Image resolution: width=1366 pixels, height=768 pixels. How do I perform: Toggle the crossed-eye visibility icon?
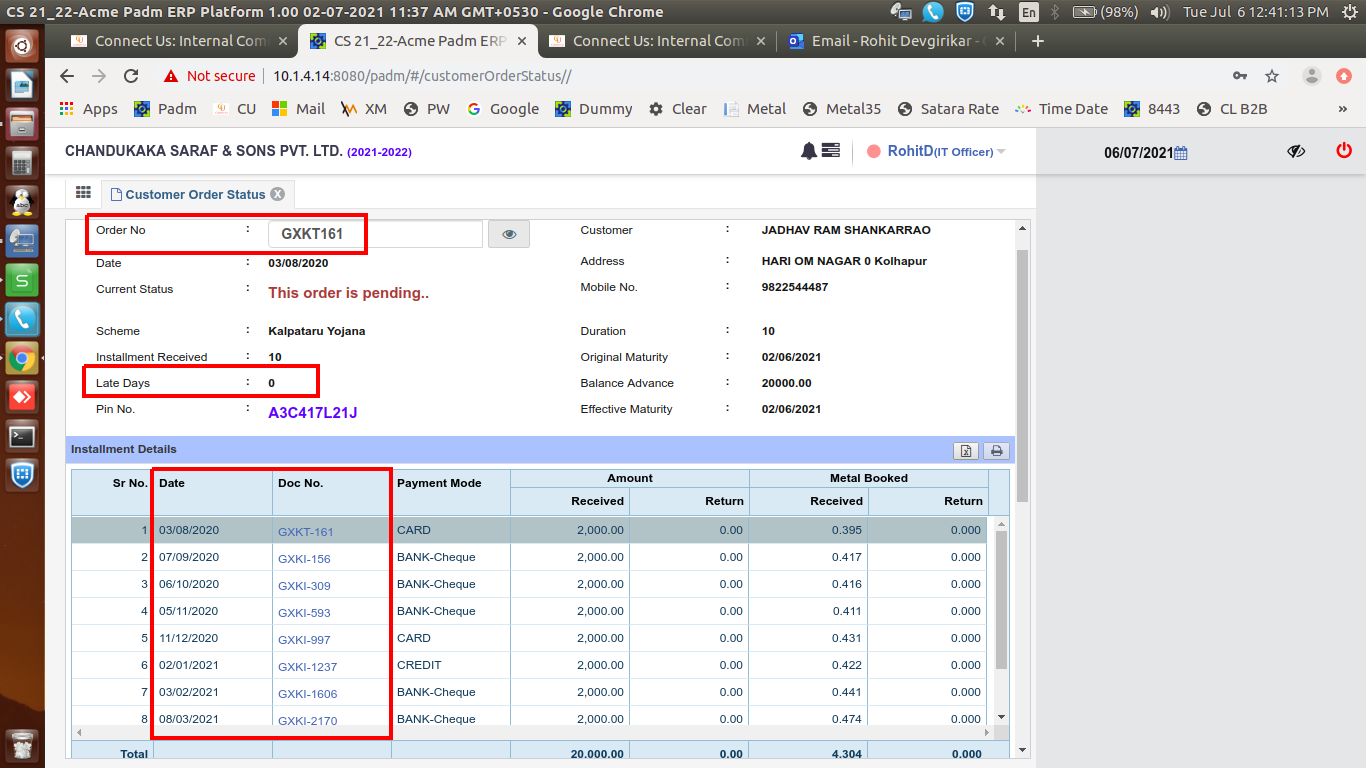(x=1296, y=151)
